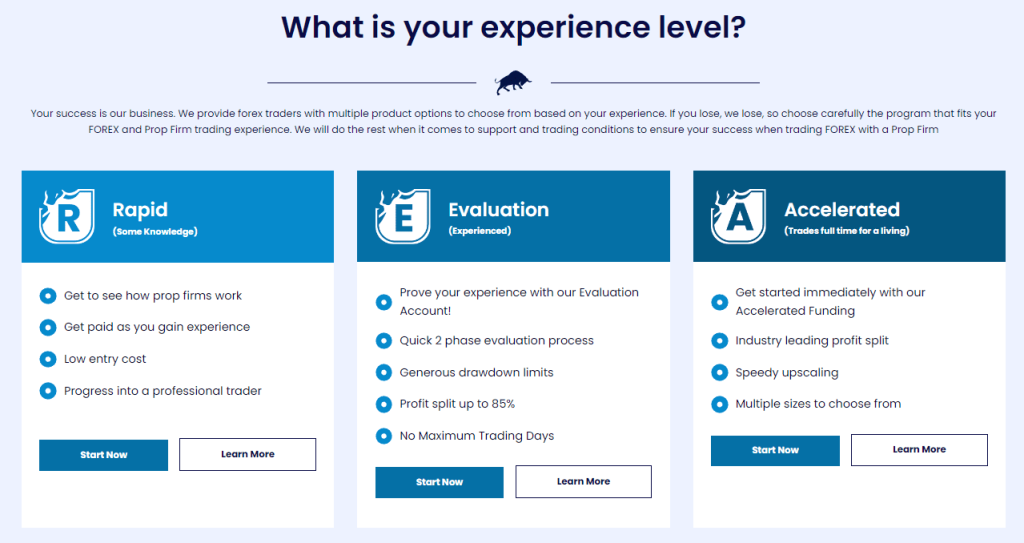Select the Accelerated card header title
The width and height of the screenshot is (1024, 543).
(x=842, y=209)
